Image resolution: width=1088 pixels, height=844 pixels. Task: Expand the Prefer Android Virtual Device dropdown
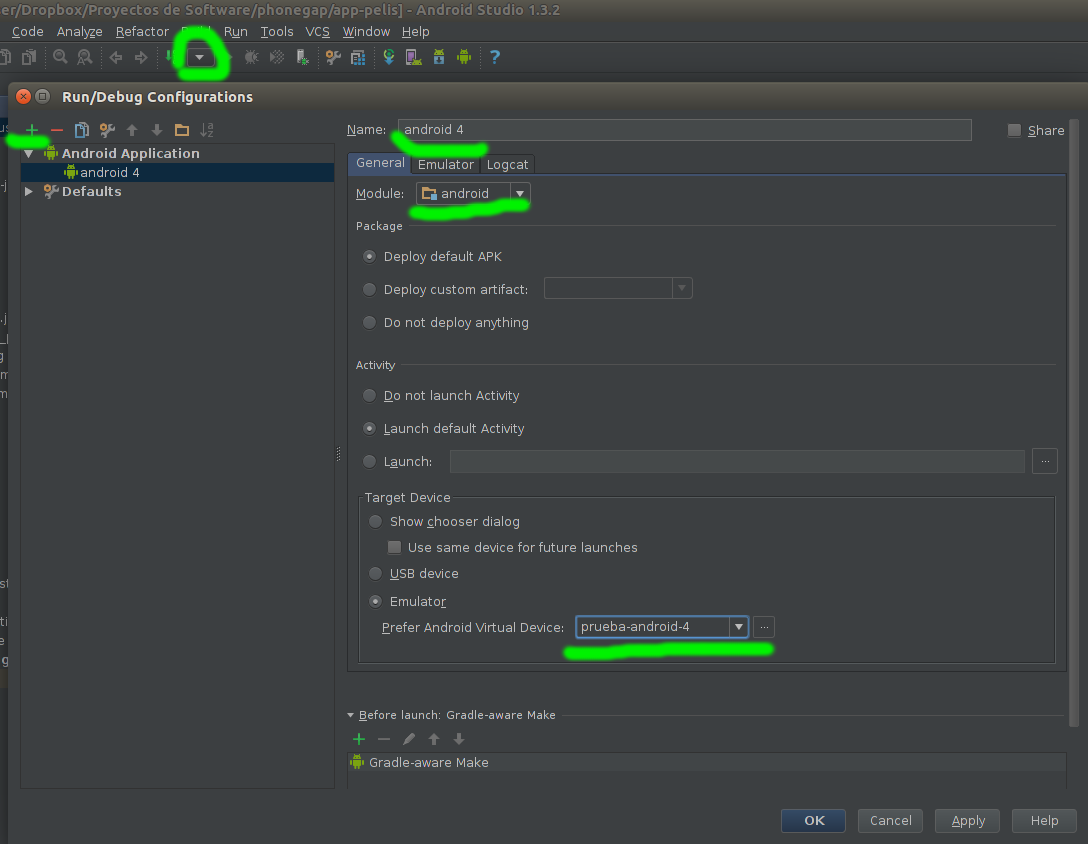[738, 627]
